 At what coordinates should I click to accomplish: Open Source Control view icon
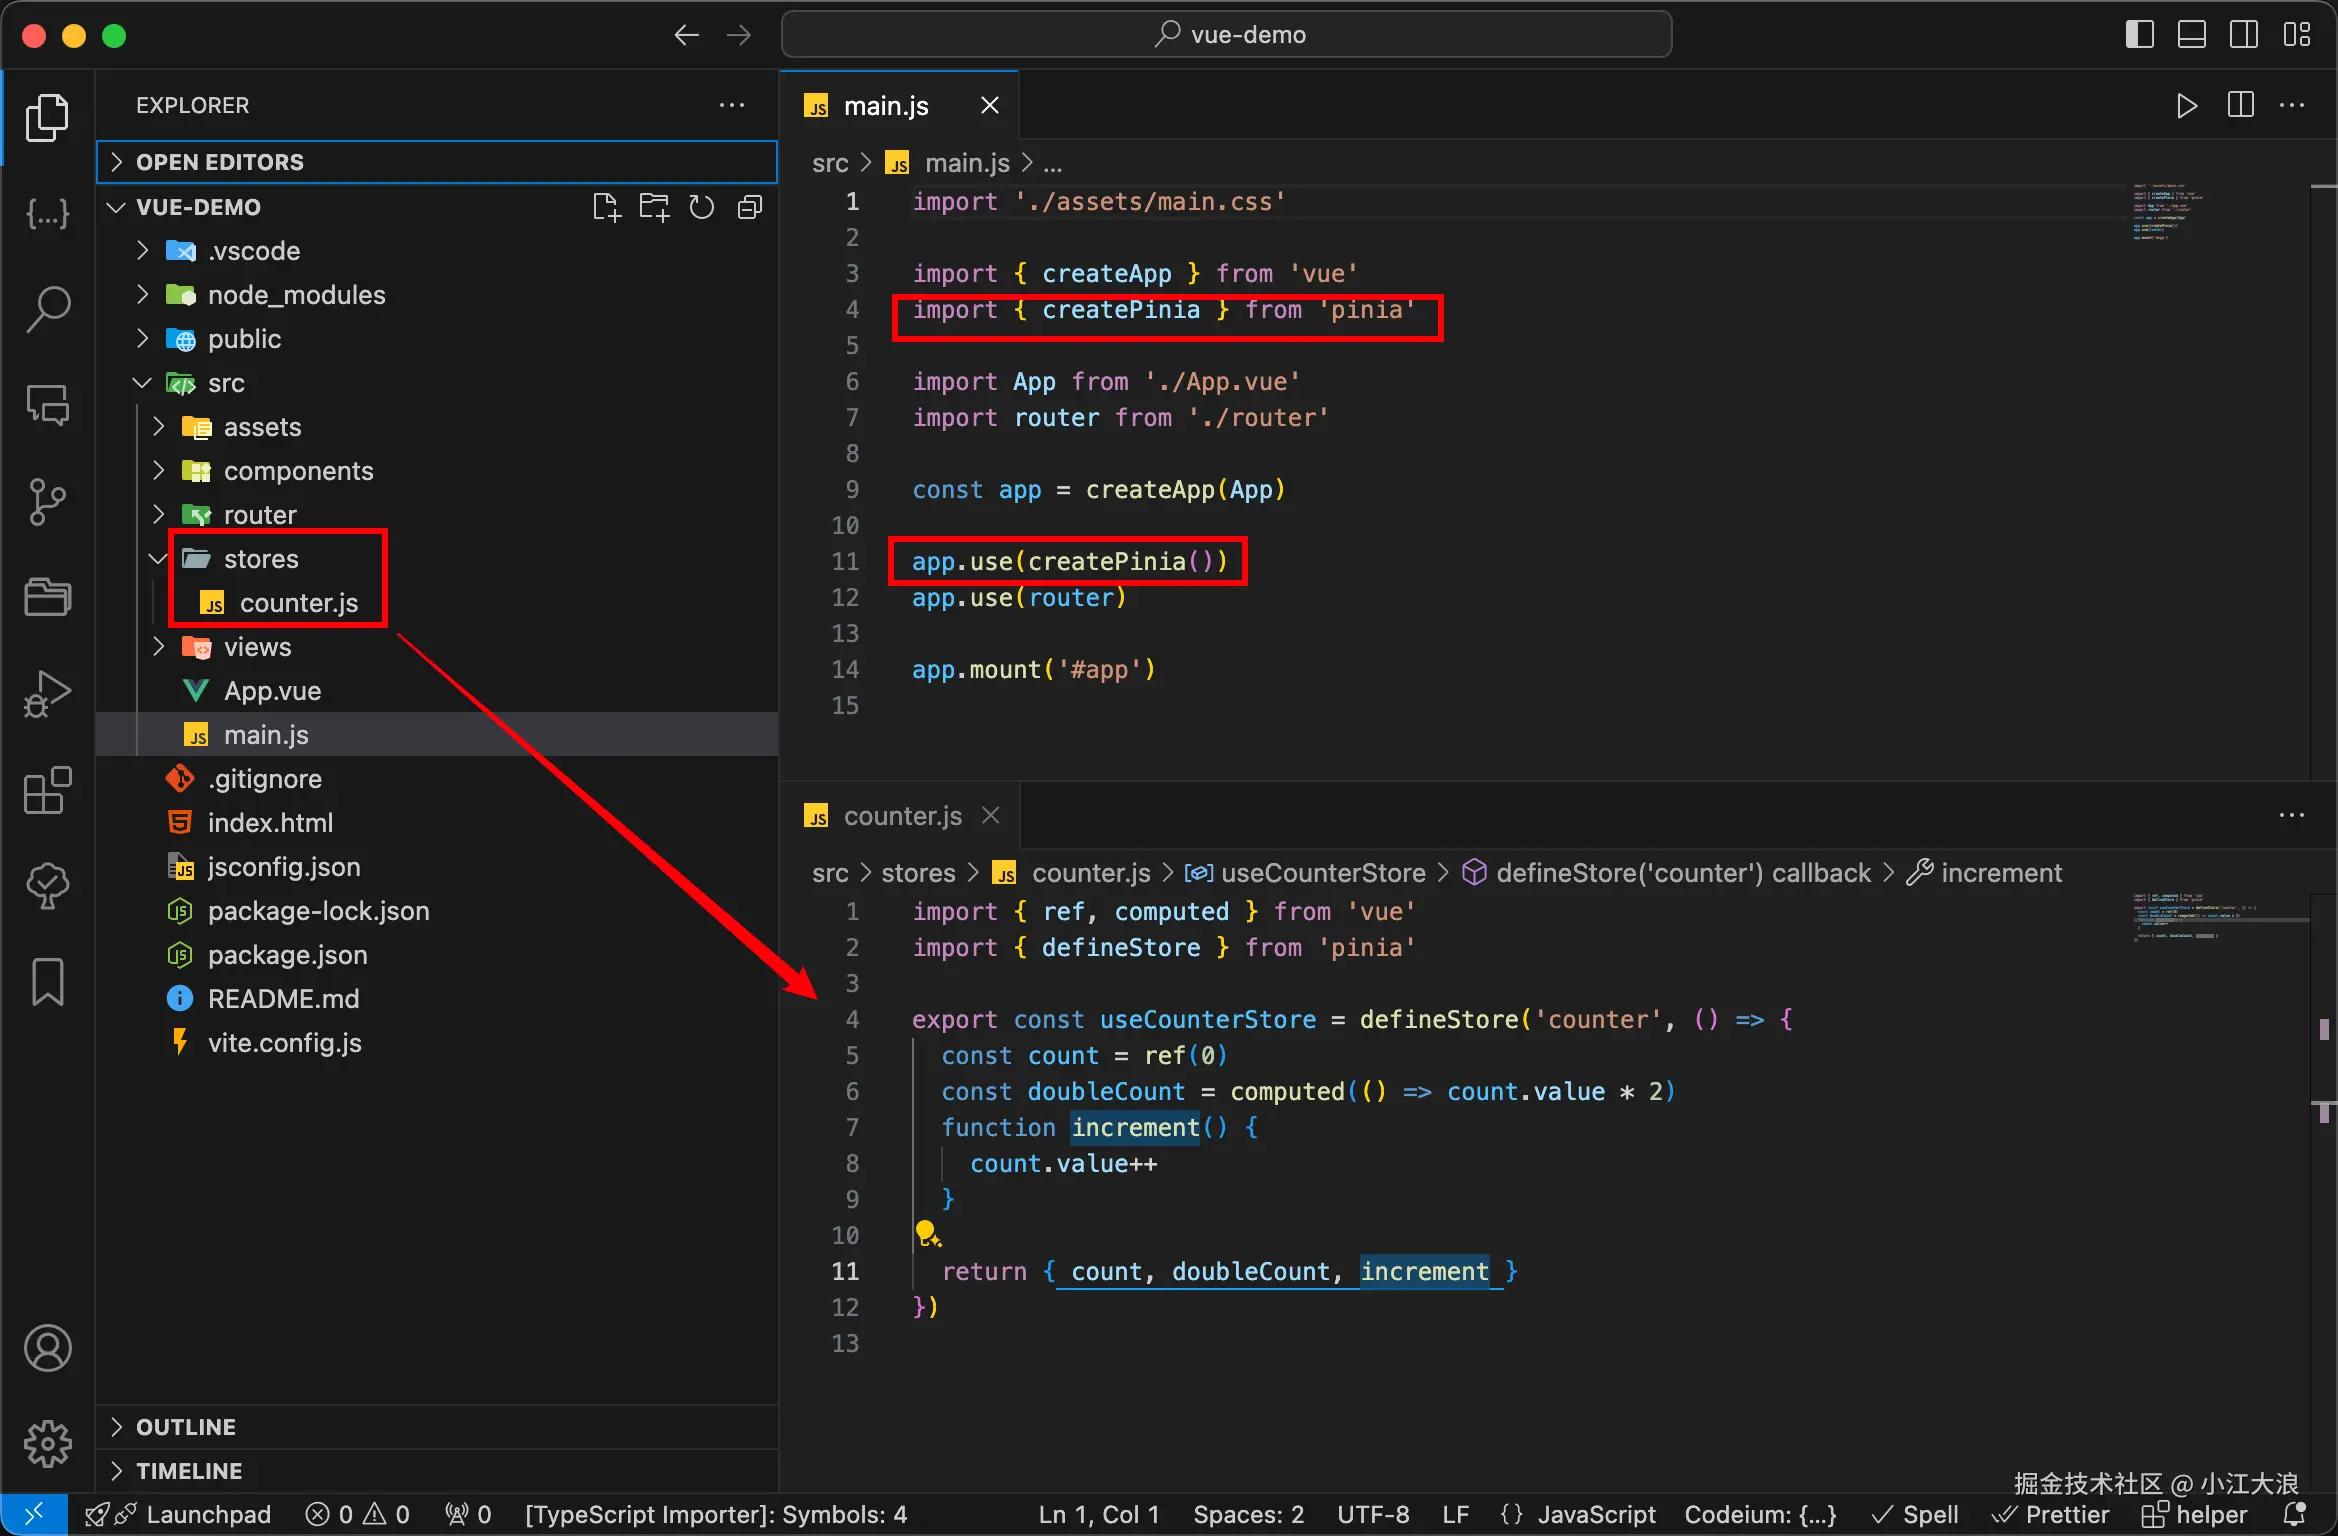(47, 501)
